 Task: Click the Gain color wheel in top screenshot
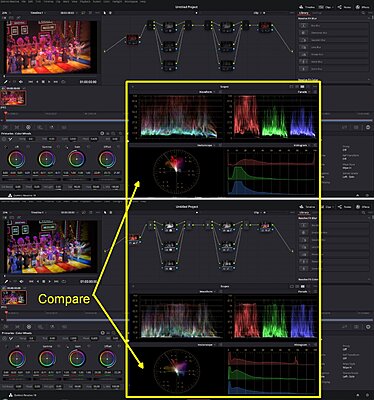[x=77, y=160]
